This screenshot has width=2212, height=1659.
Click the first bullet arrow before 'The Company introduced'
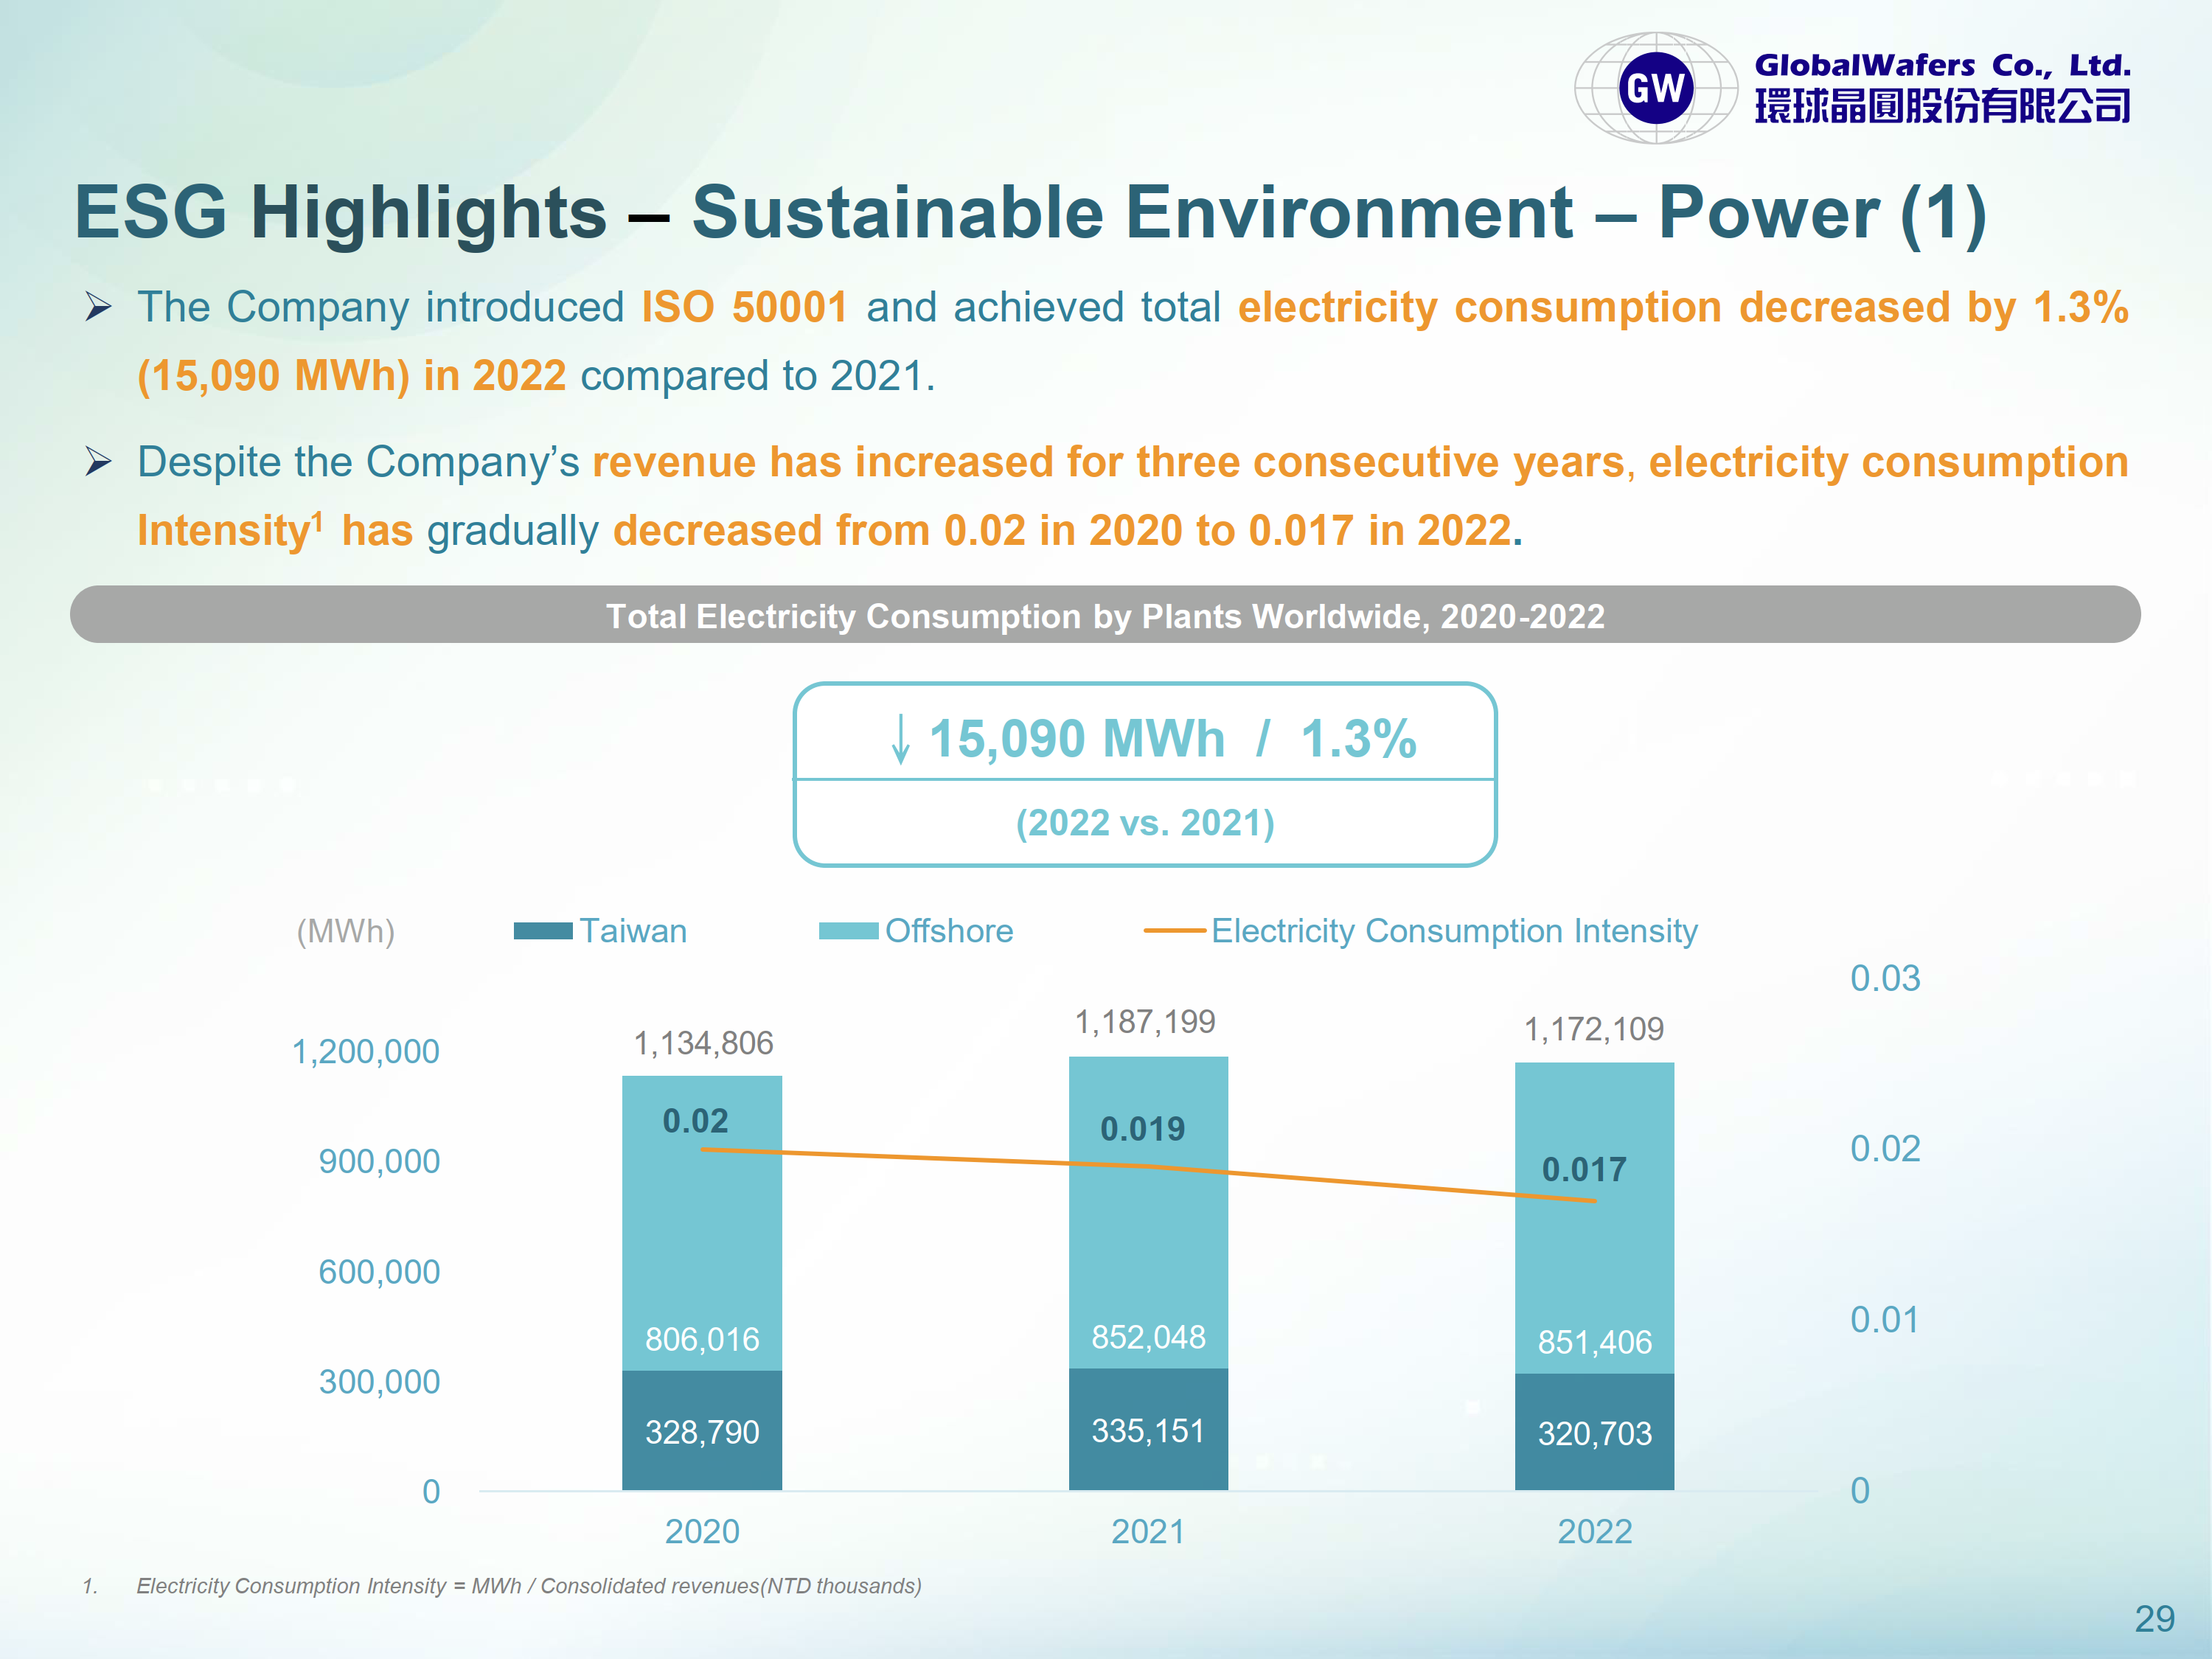98,306
